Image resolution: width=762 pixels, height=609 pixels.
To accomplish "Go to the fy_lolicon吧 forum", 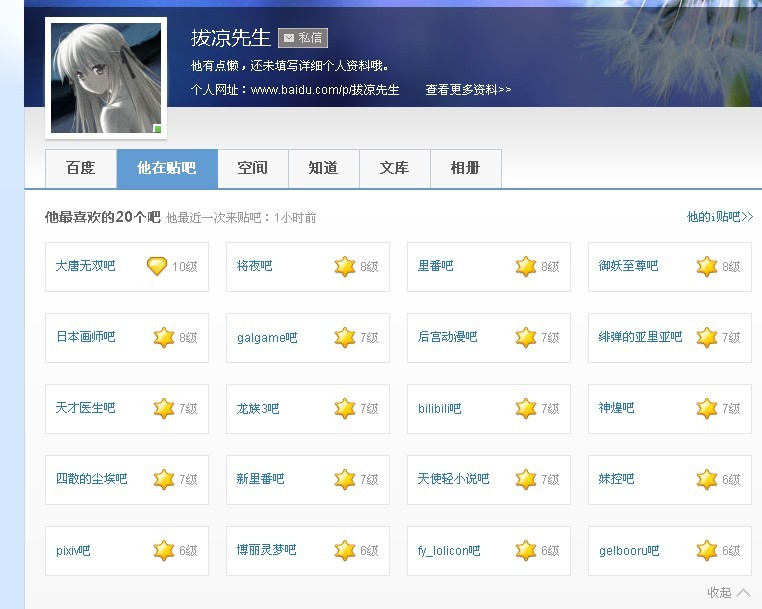I will click(x=449, y=550).
